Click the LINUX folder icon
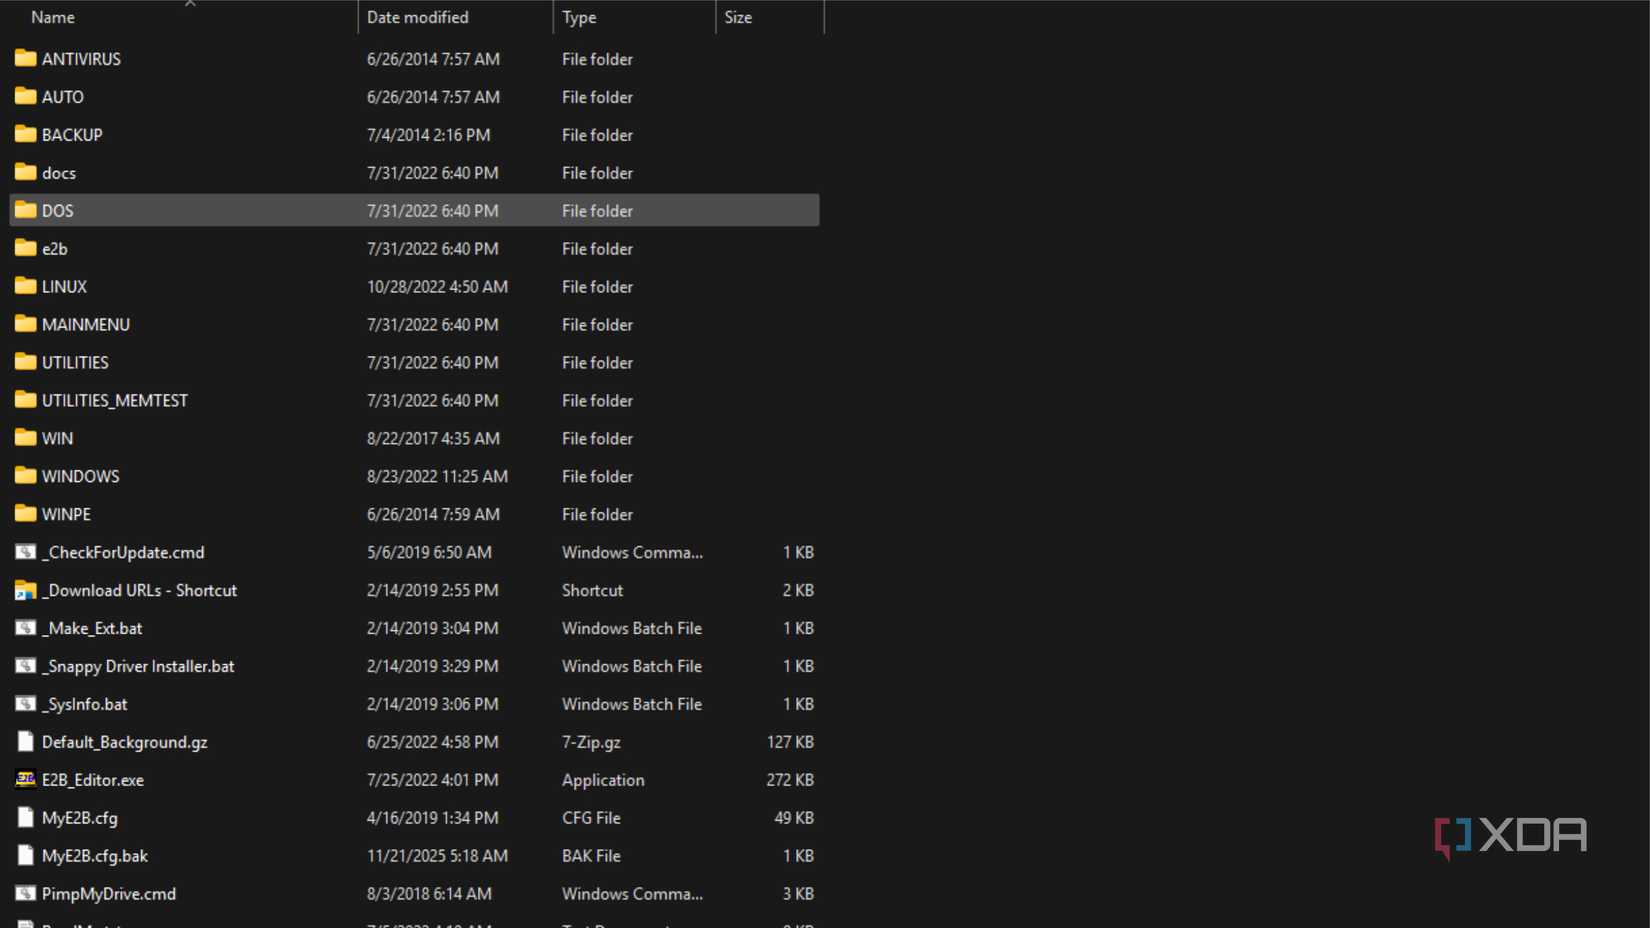Viewport: 1650px width, 928px height. coord(26,287)
